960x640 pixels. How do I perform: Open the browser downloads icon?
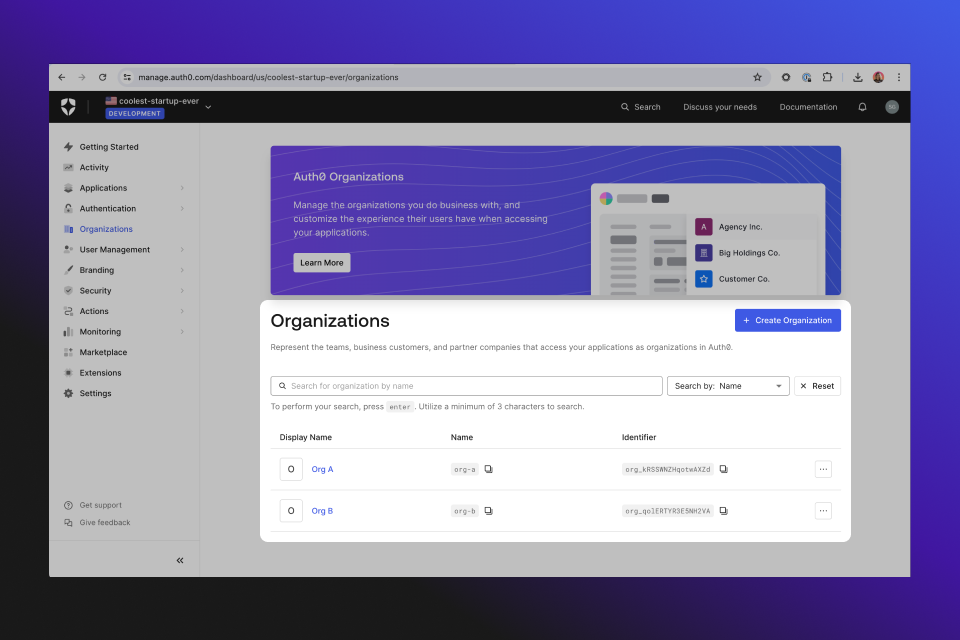pyautogui.click(x=858, y=77)
